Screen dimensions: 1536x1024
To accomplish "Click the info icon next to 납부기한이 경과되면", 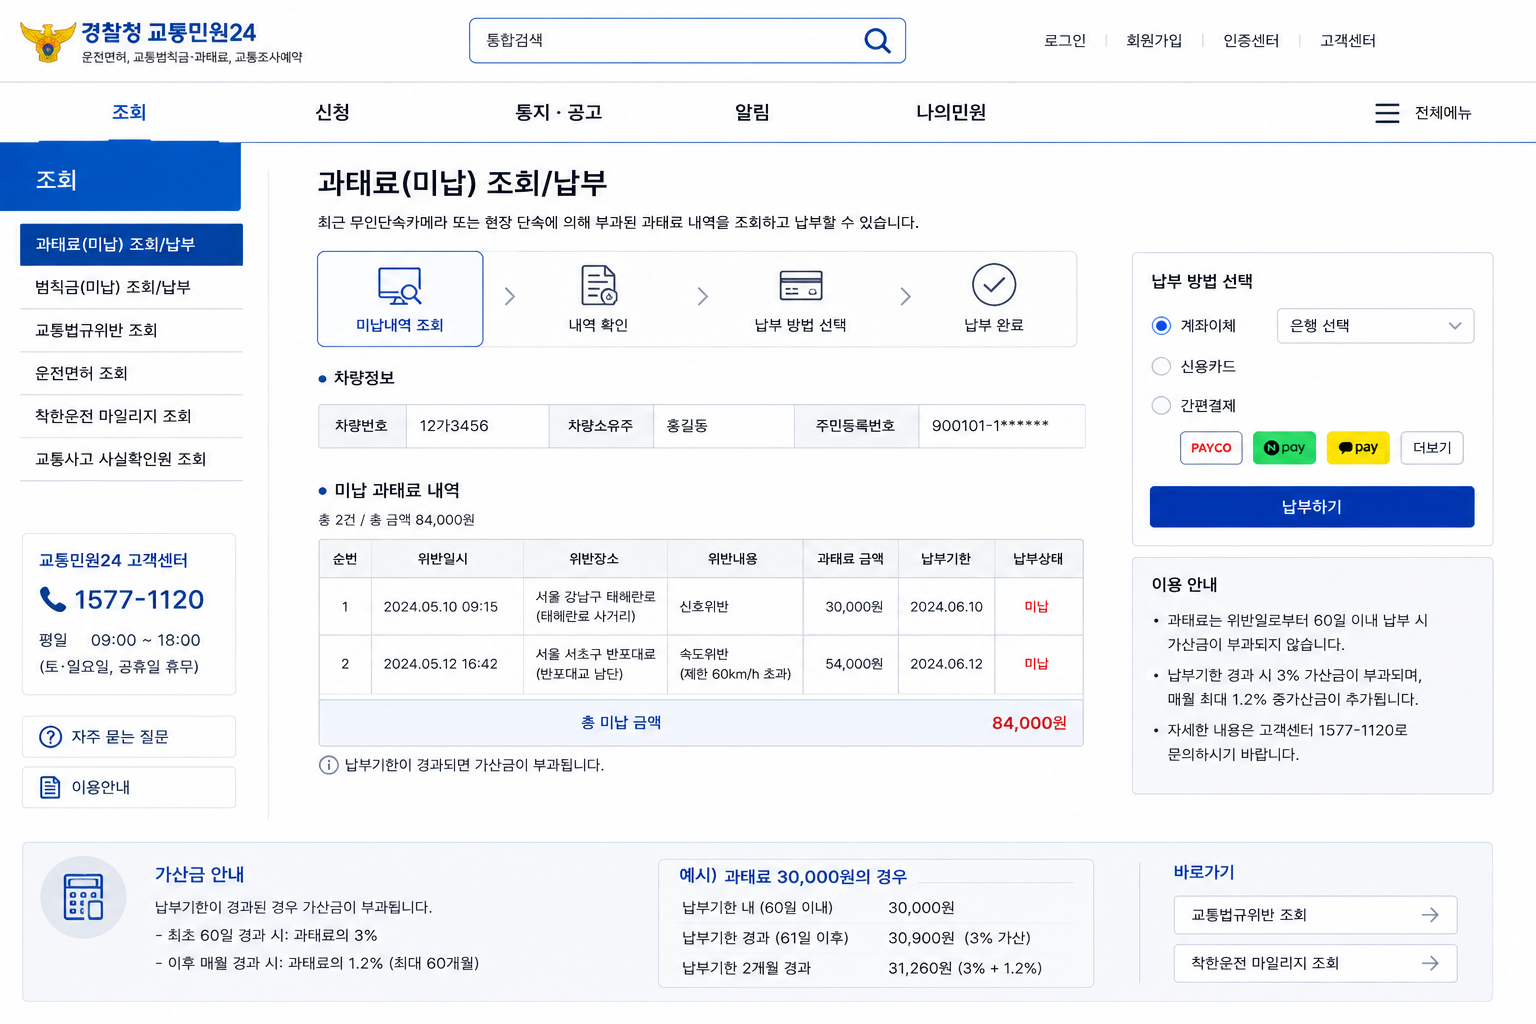I will (328, 765).
